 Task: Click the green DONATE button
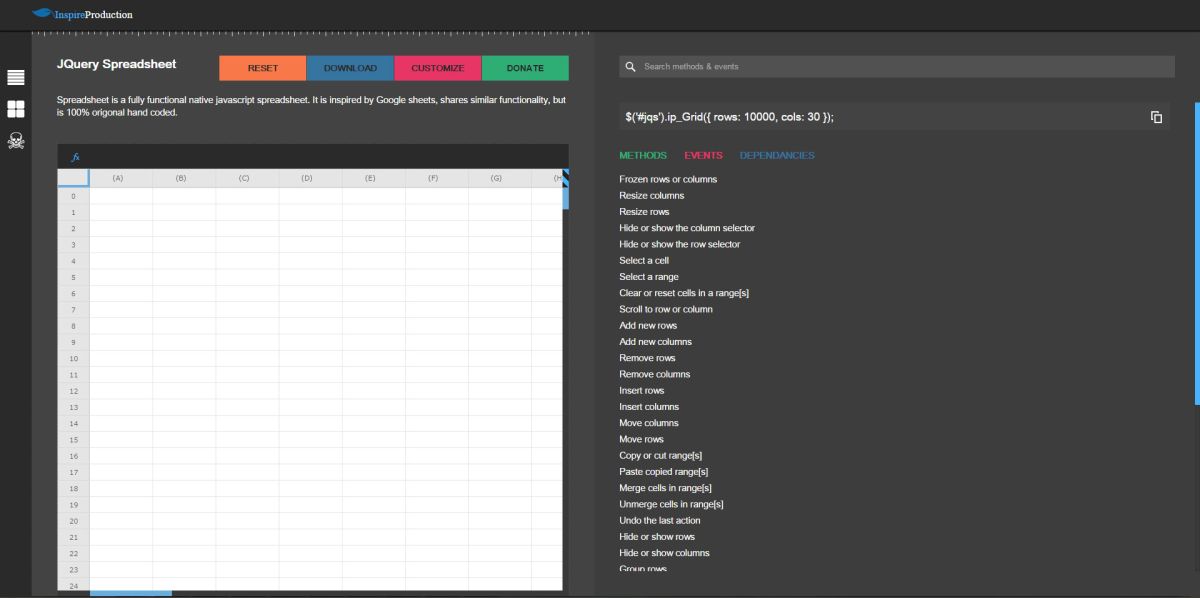coord(525,68)
